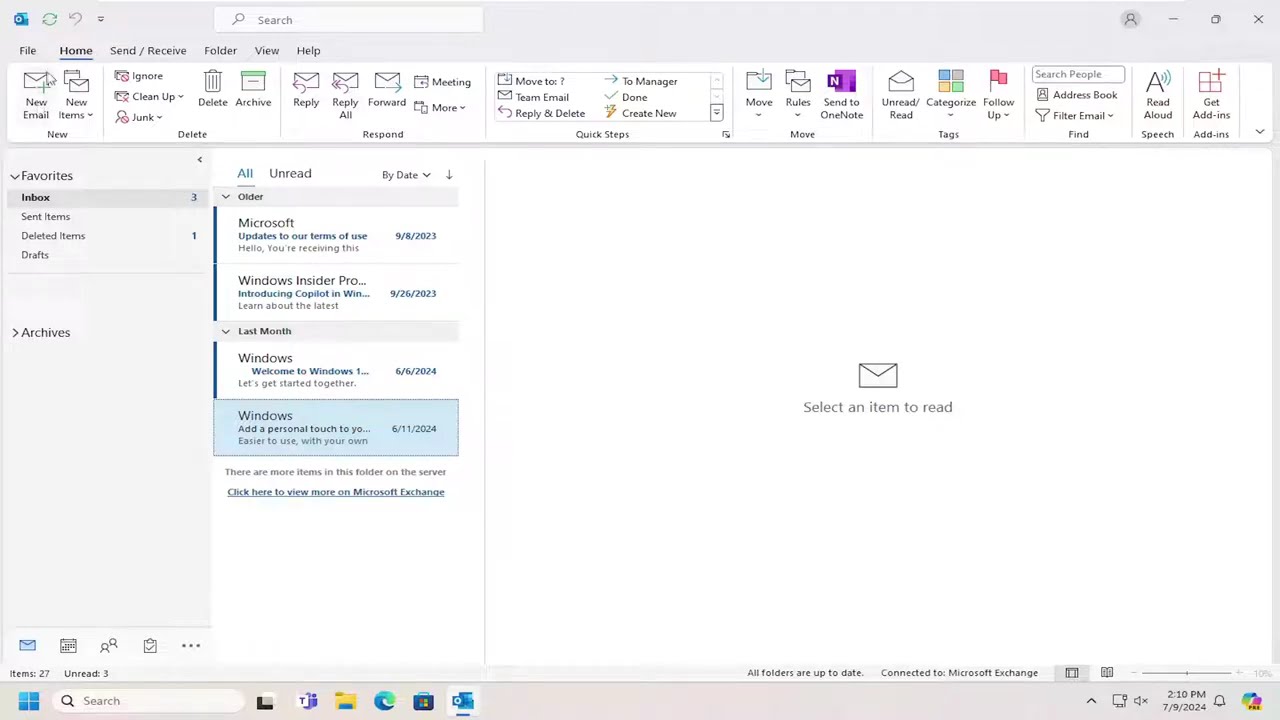Create New quick step
This screenshot has height=720, width=1280.
tap(640, 113)
